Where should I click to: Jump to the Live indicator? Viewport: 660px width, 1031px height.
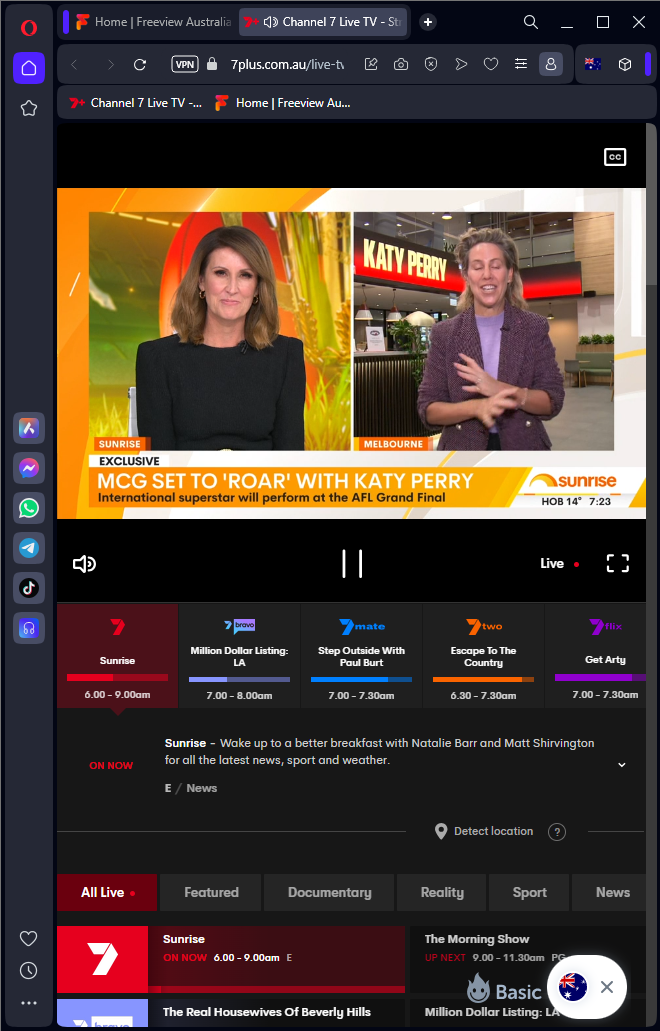coord(559,563)
